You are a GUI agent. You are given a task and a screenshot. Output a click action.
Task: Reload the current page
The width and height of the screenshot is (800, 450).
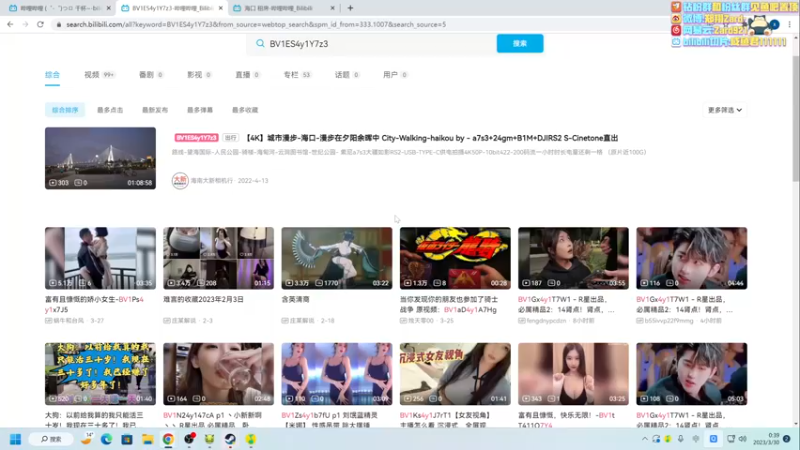pos(40,24)
